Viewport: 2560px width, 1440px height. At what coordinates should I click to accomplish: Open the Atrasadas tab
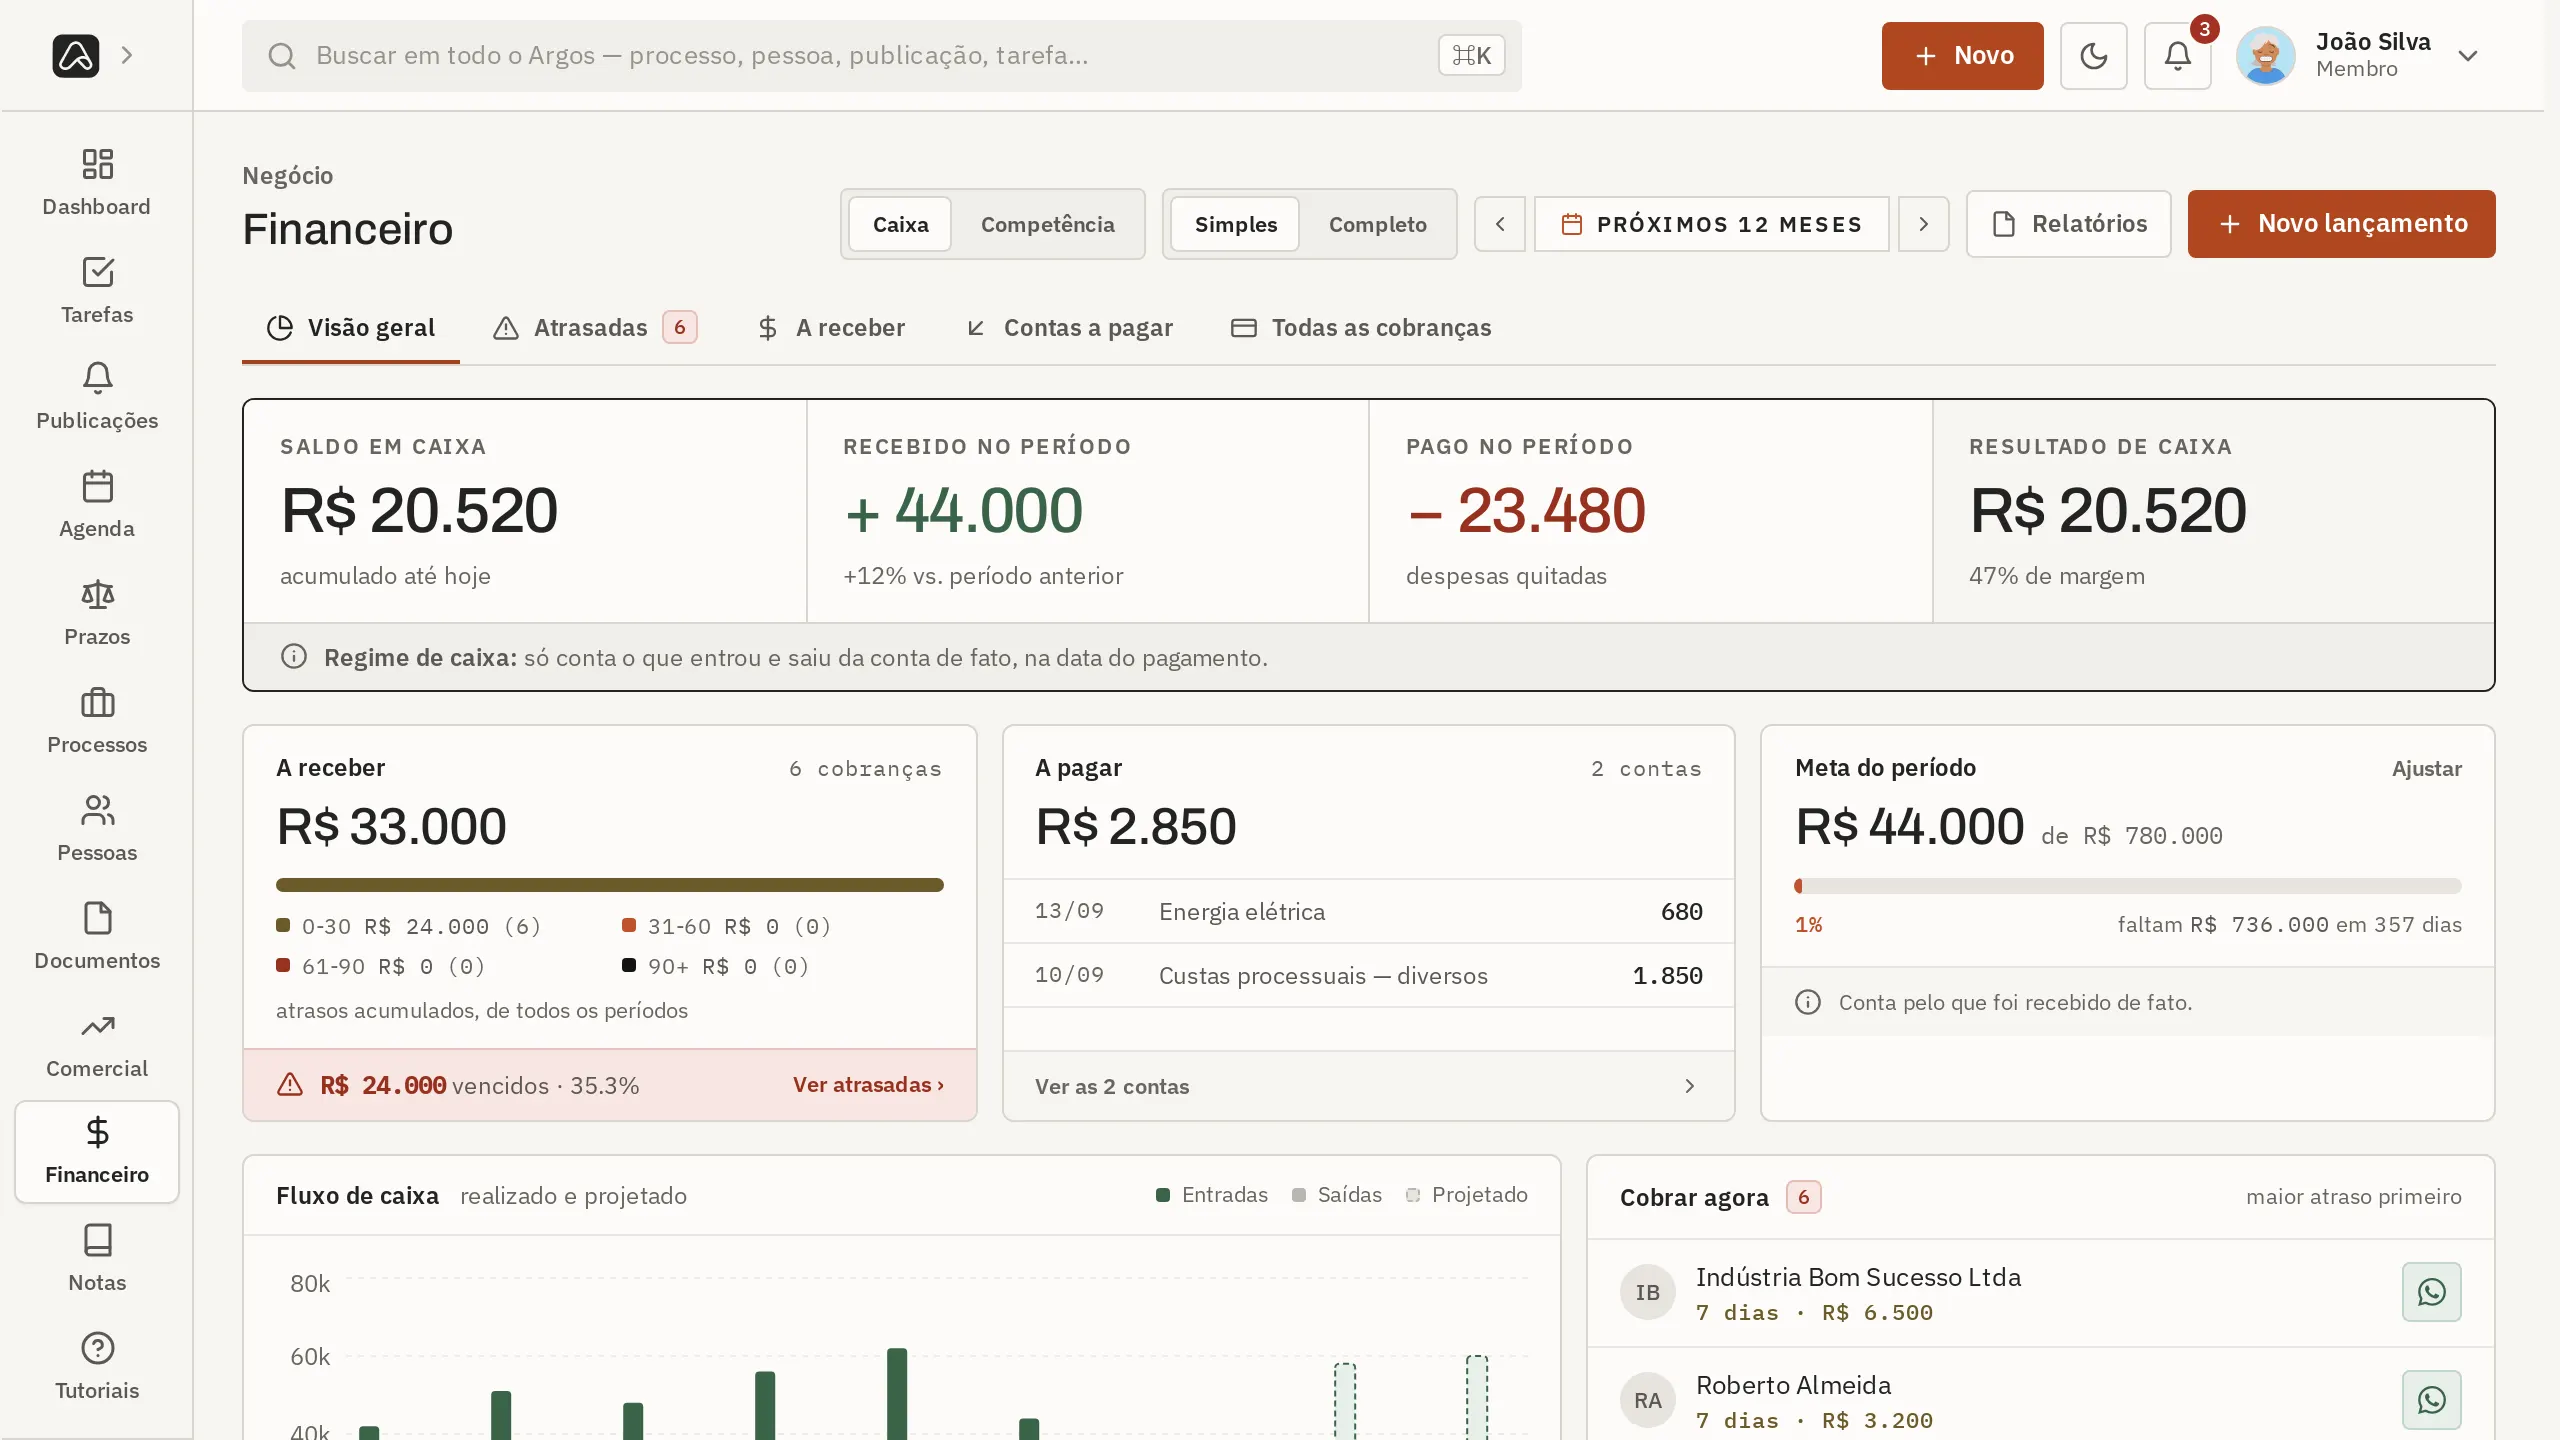point(595,328)
